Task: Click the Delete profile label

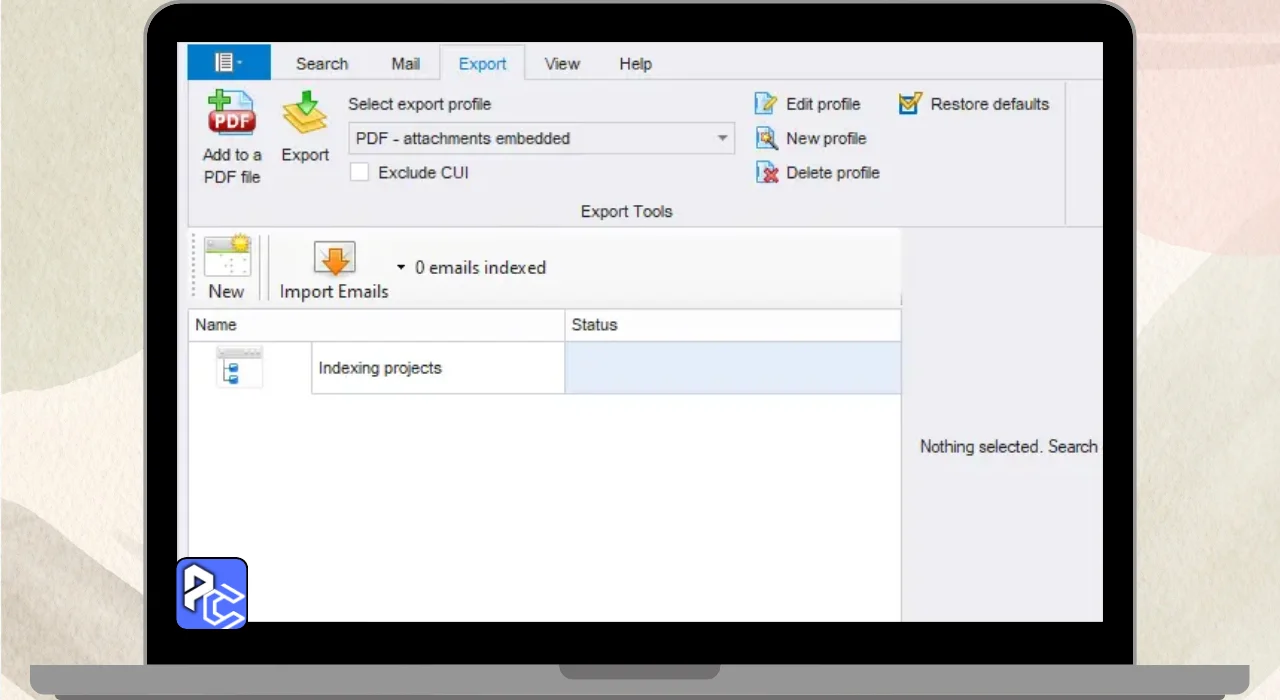Action: coord(833,173)
